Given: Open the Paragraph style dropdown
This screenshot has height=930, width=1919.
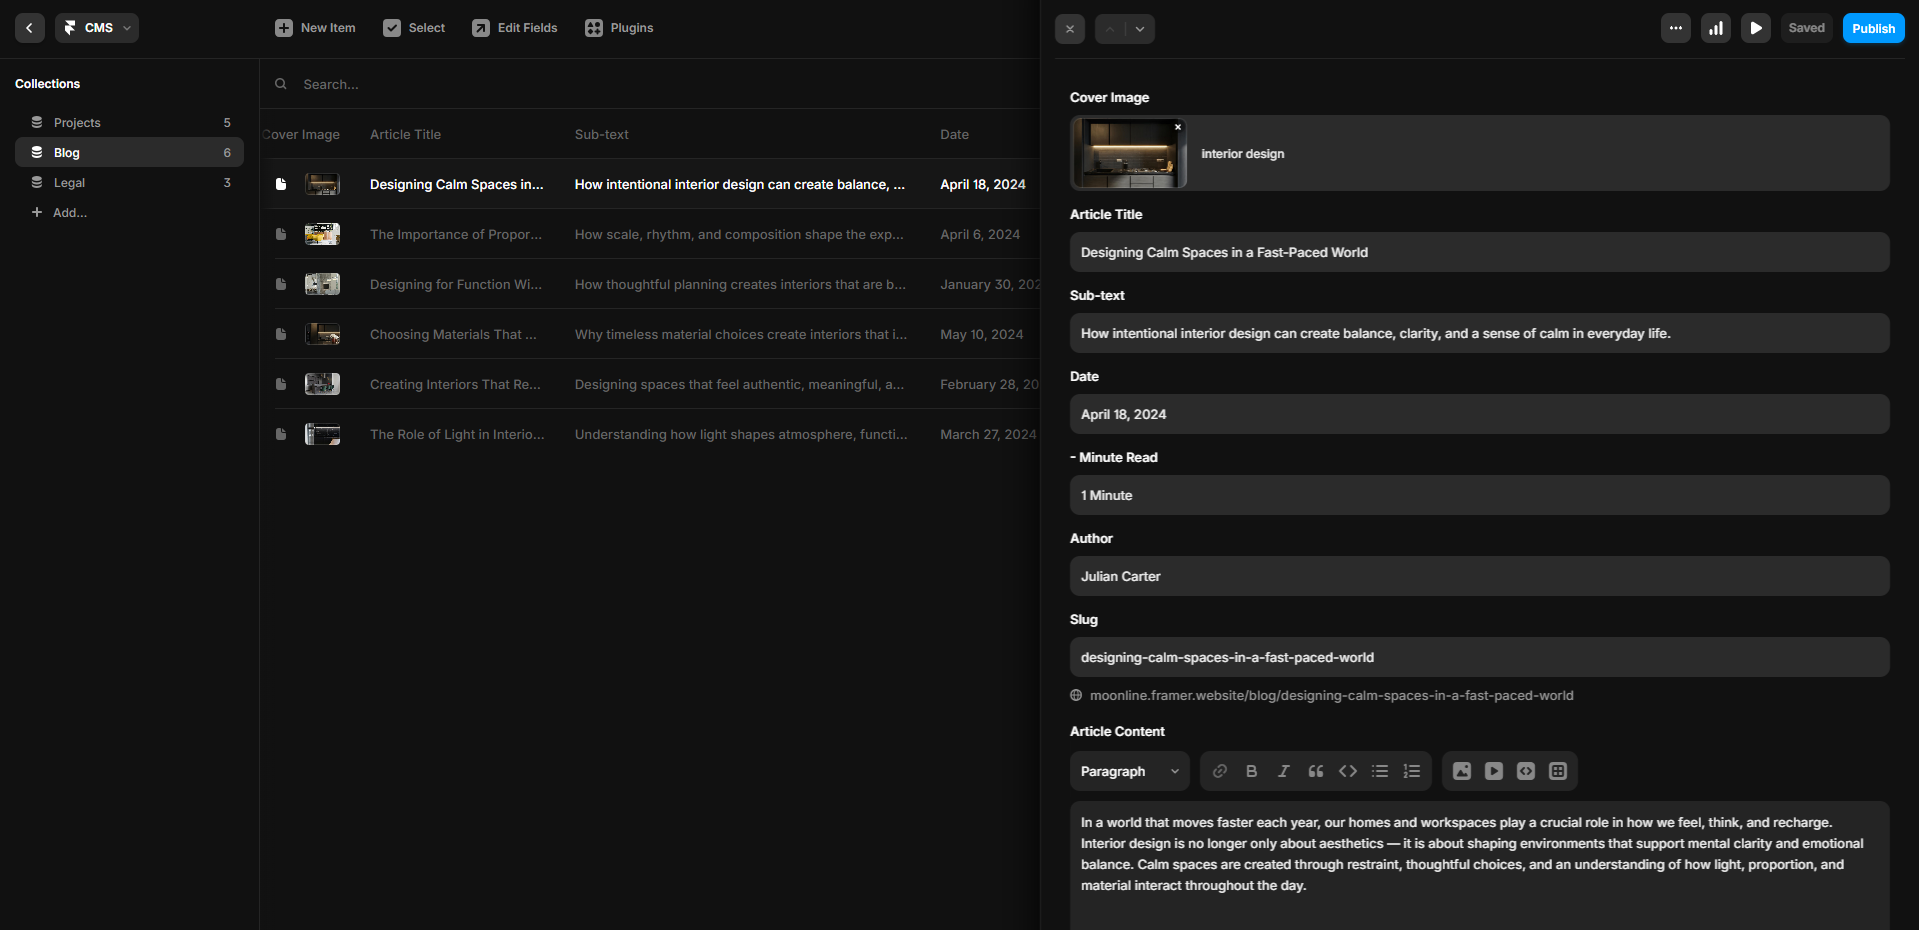Looking at the screenshot, I should pos(1129,771).
